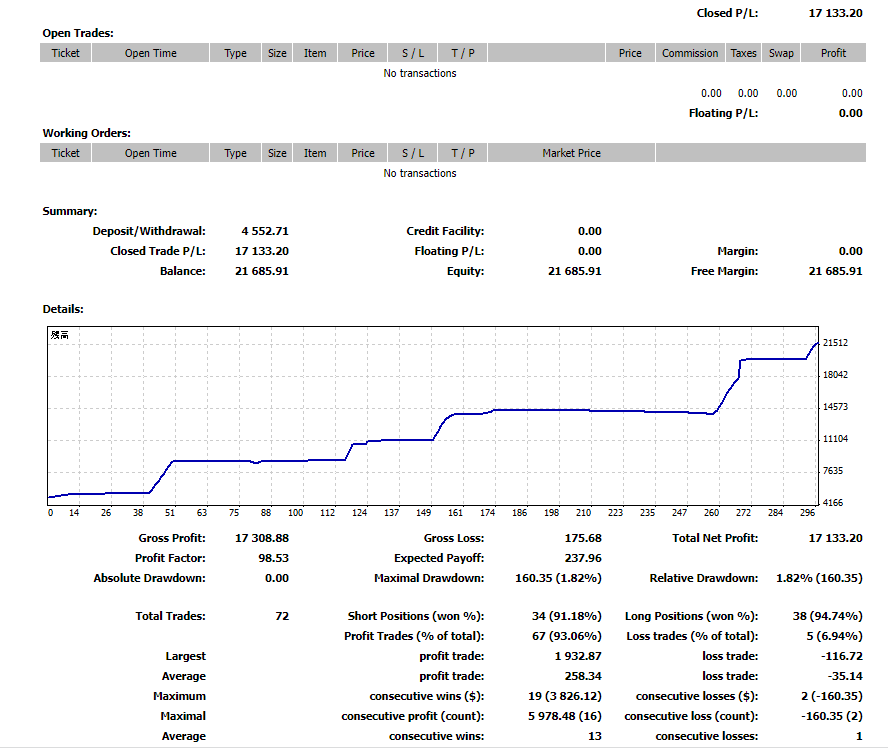Click the Expected Payoff value 237.96
888x749 pixels.
[x=582, y=558]
